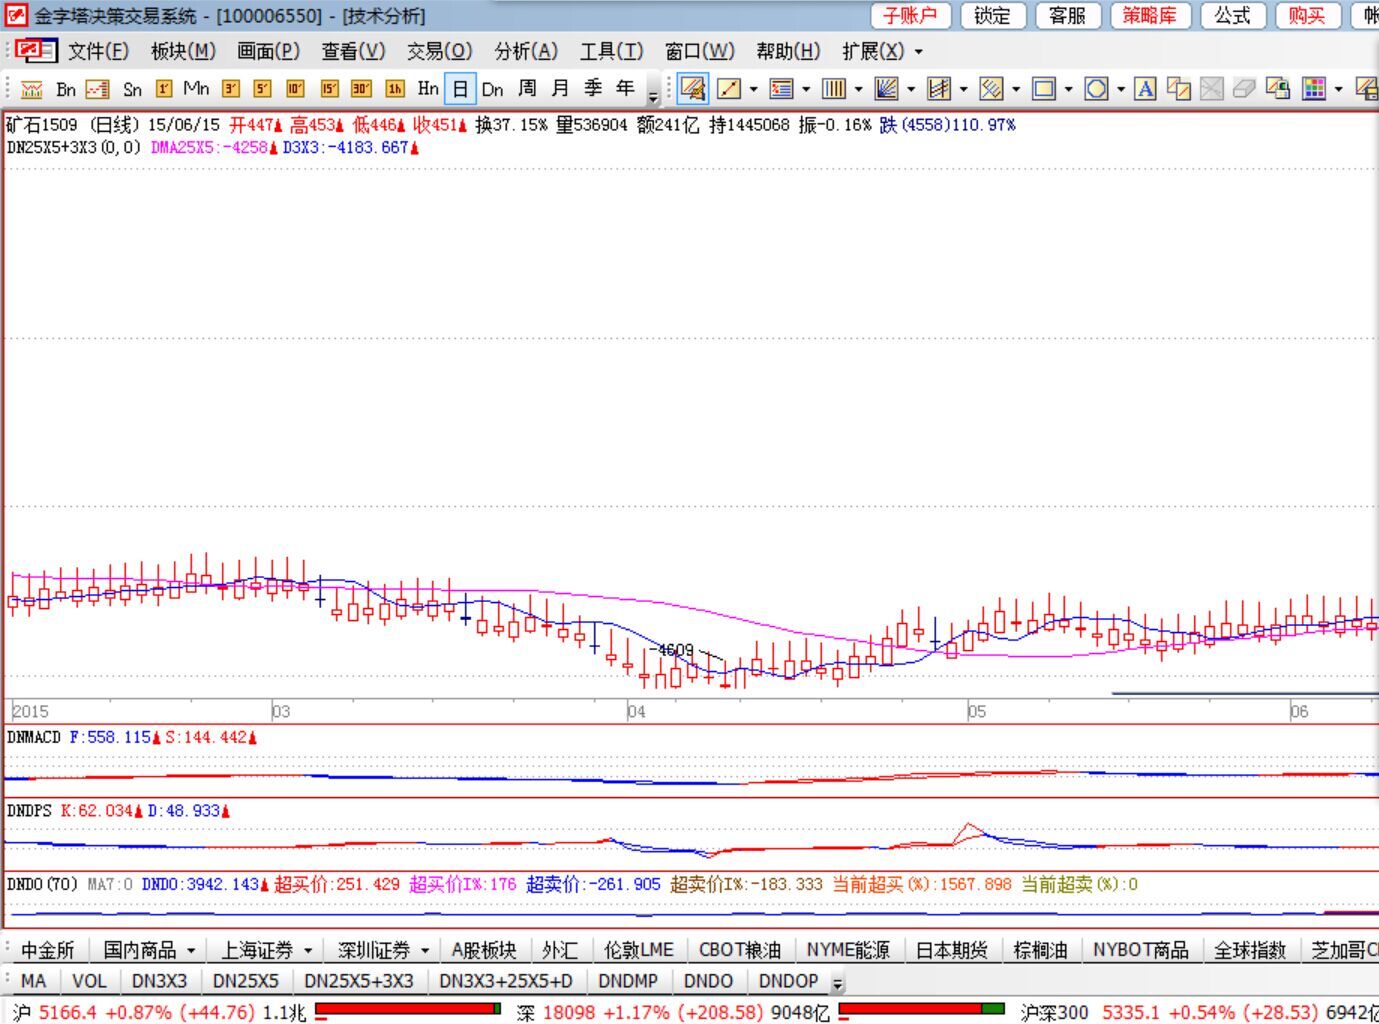Select the Mn custom minute period
This screenshot has width=1379, height=1024.
(x=196, y=89)
